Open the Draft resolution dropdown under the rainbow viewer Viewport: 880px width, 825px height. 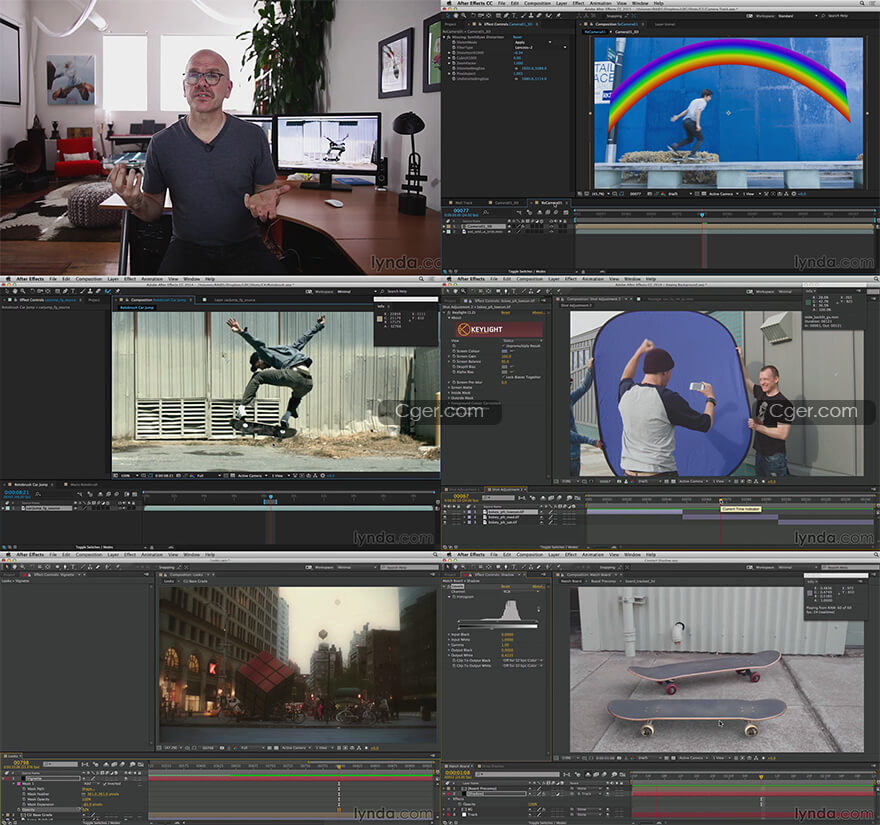[680, 194]
